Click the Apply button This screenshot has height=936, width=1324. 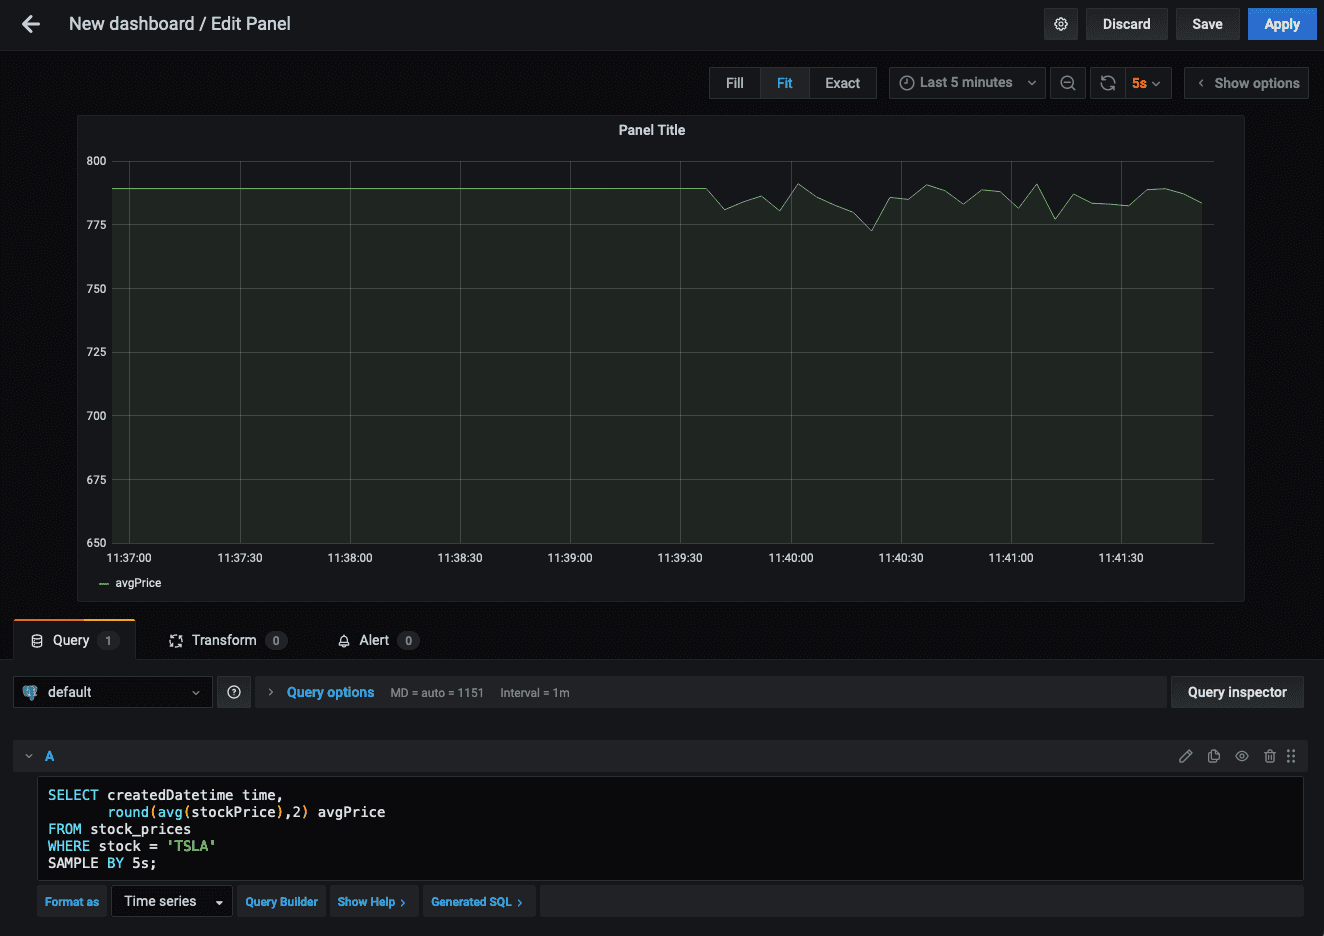[1281, 24]
